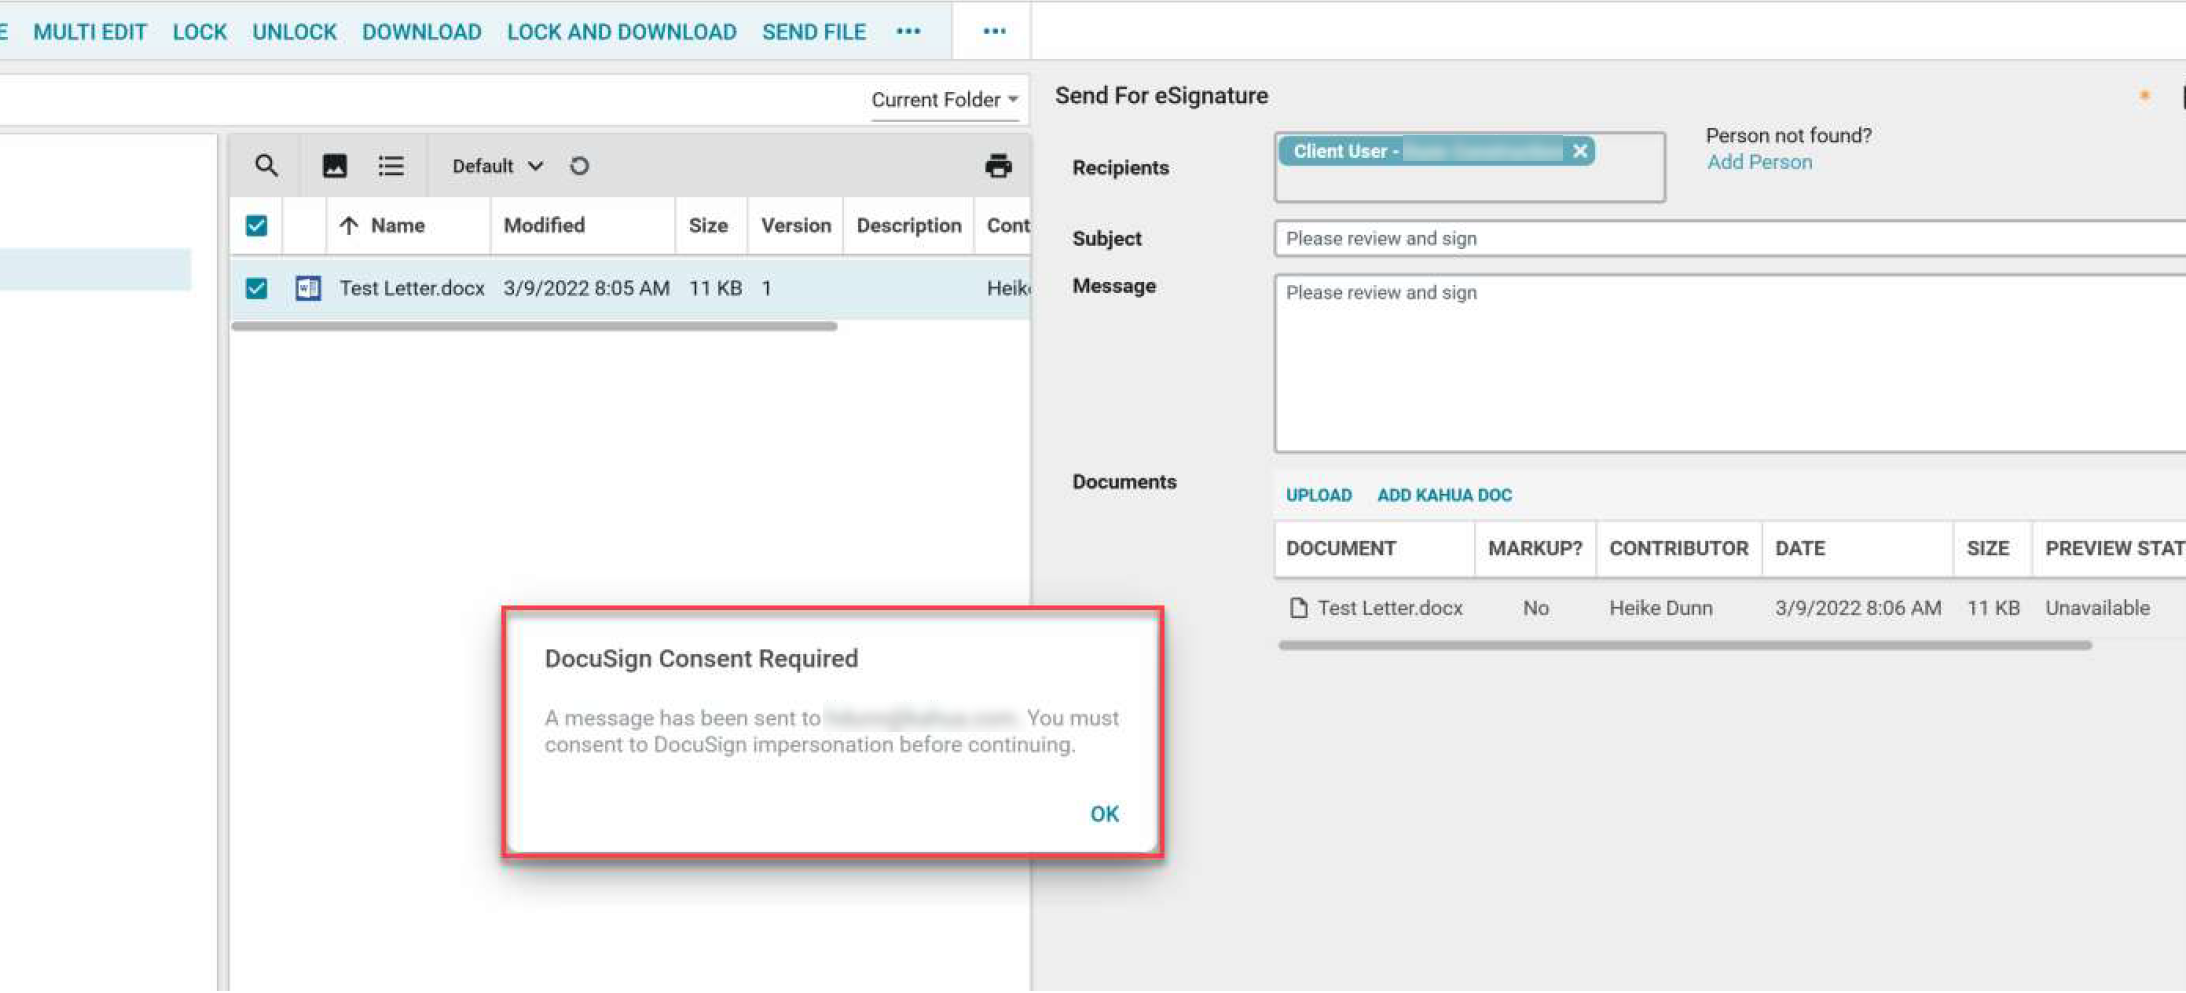
Task: Switch to thumbnail image view
Action: tap(334, 166)
